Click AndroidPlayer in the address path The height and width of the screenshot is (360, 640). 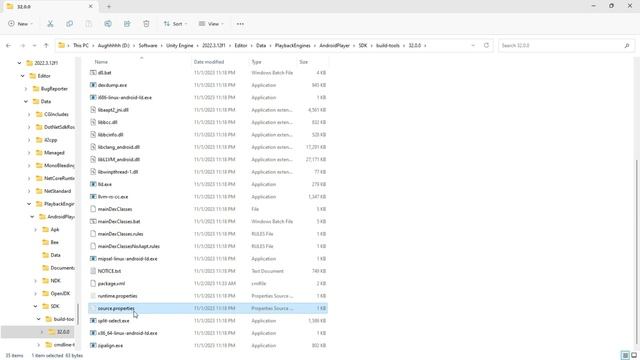coord(334,45)
